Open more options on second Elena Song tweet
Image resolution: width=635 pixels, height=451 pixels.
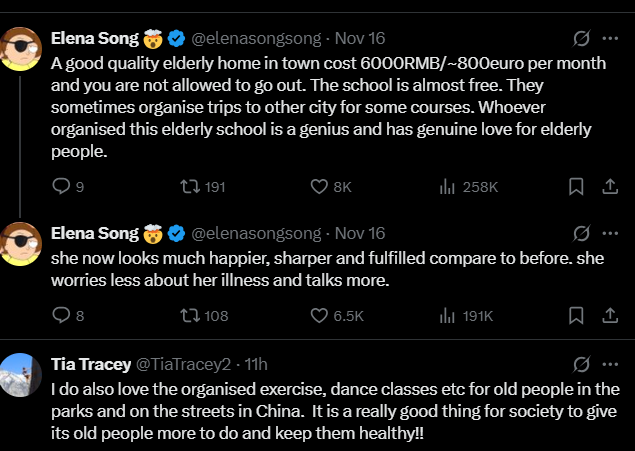pos(609,233)
